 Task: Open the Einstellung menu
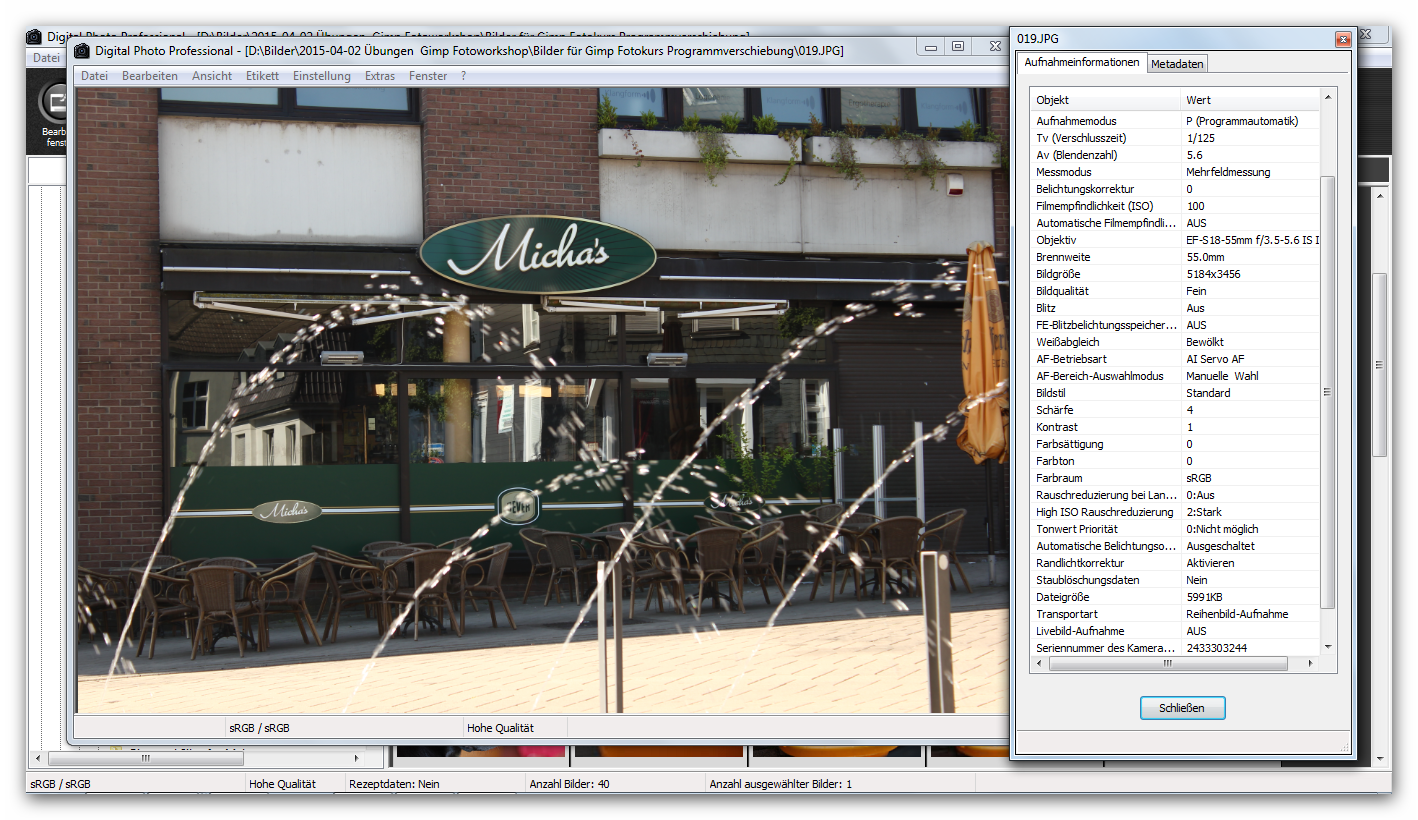tap(322, 76)
